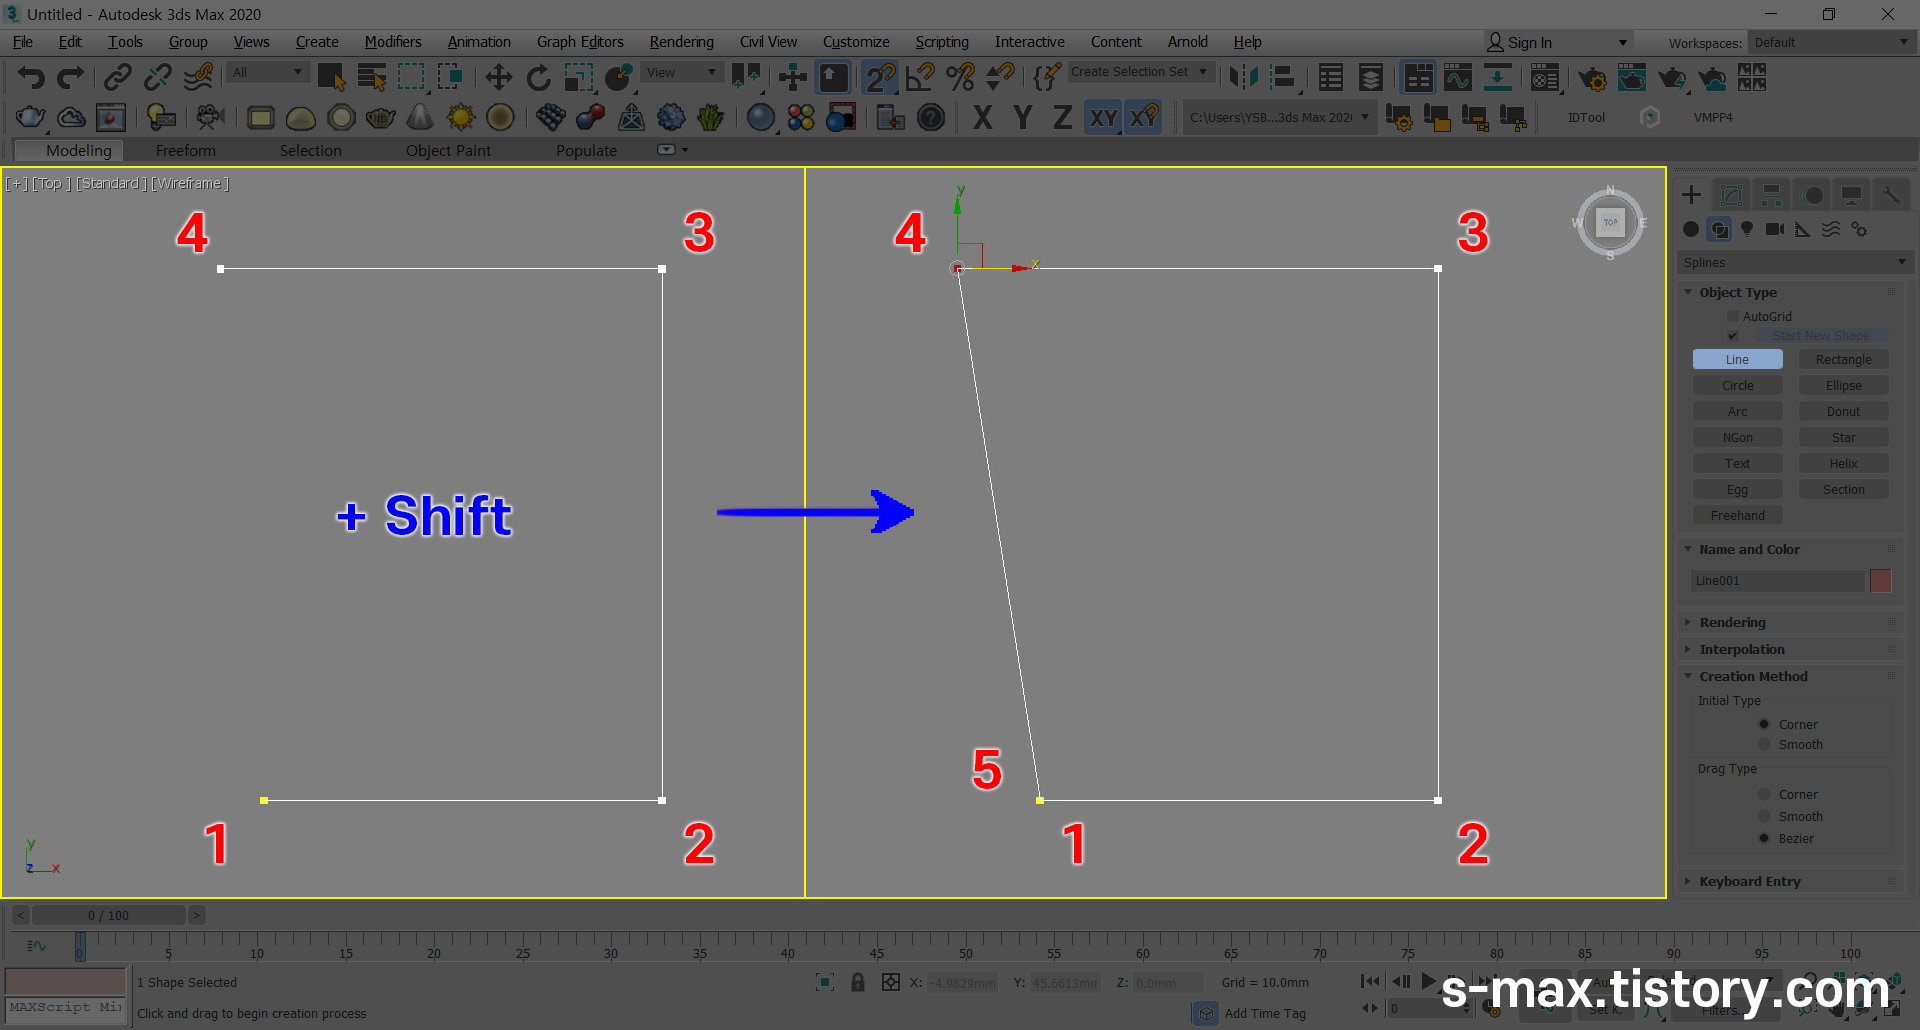The width and height of the screenshot is (1920, 1030).
Task: Enable the AutoGrid checkbox
Action: 1733,316
